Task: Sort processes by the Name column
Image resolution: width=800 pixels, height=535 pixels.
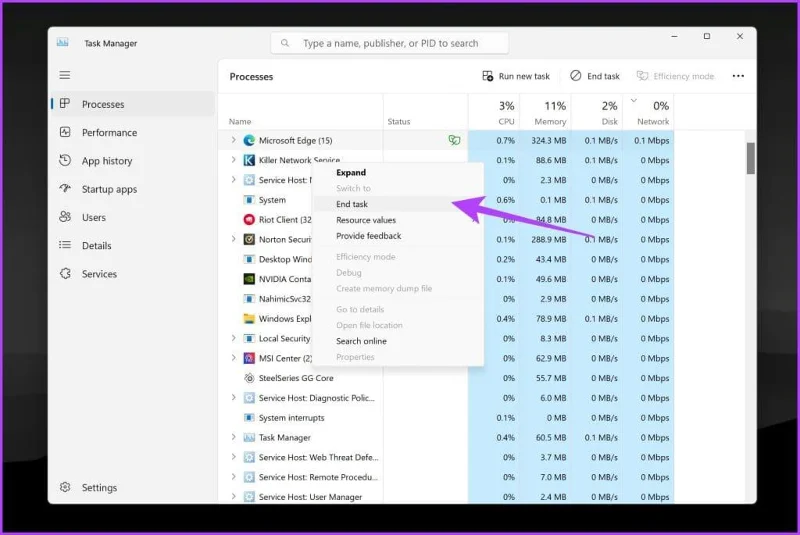Action: click(301, 112)
